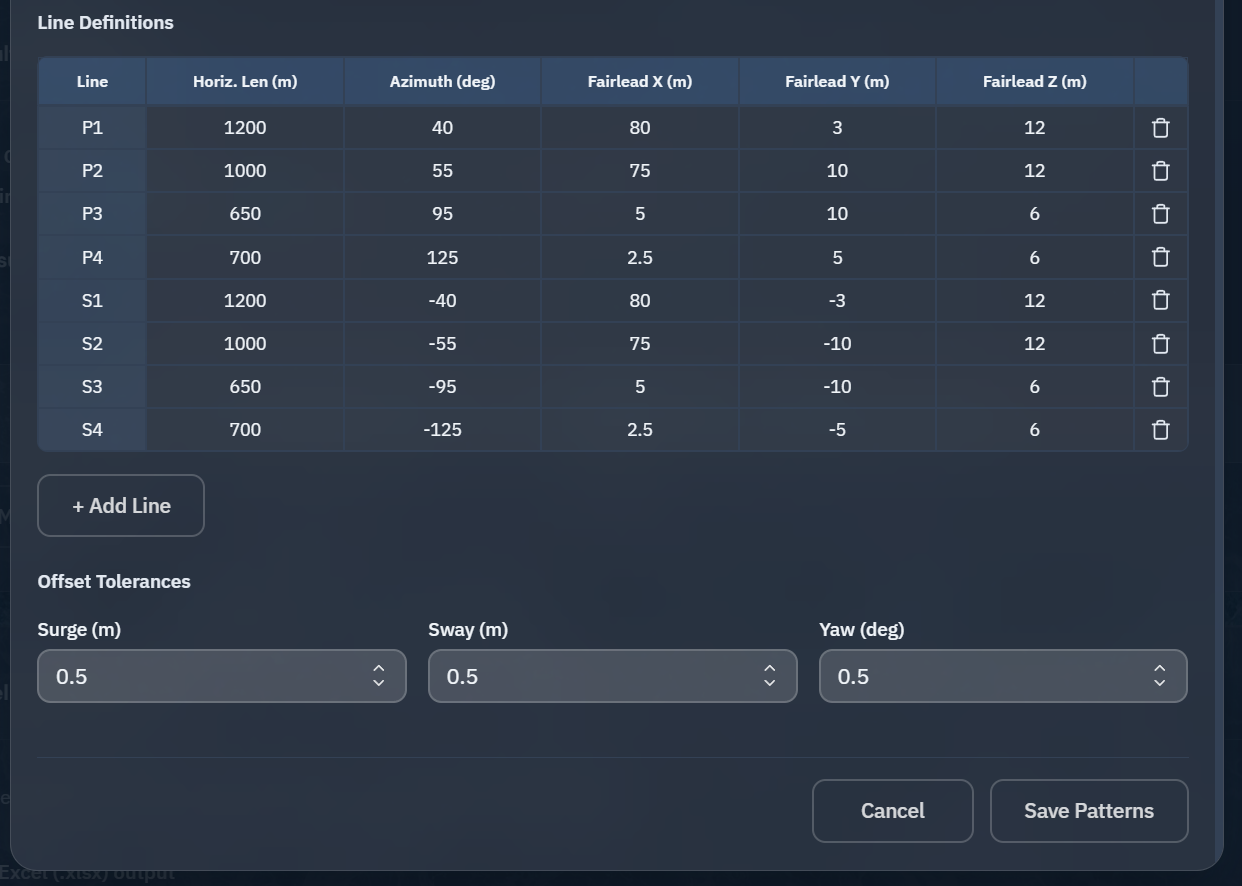Delete line P3 via trash icon
The width and height of the screenshot is (1242, 886).
point(1160,213)
